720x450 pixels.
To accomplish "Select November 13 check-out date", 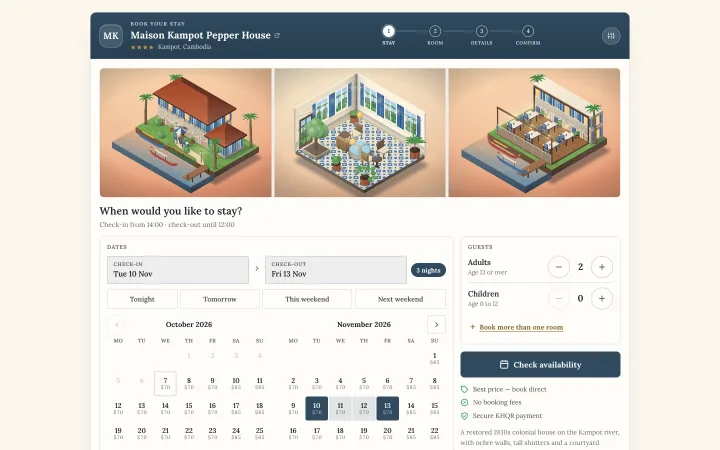I will coord(388,408).
